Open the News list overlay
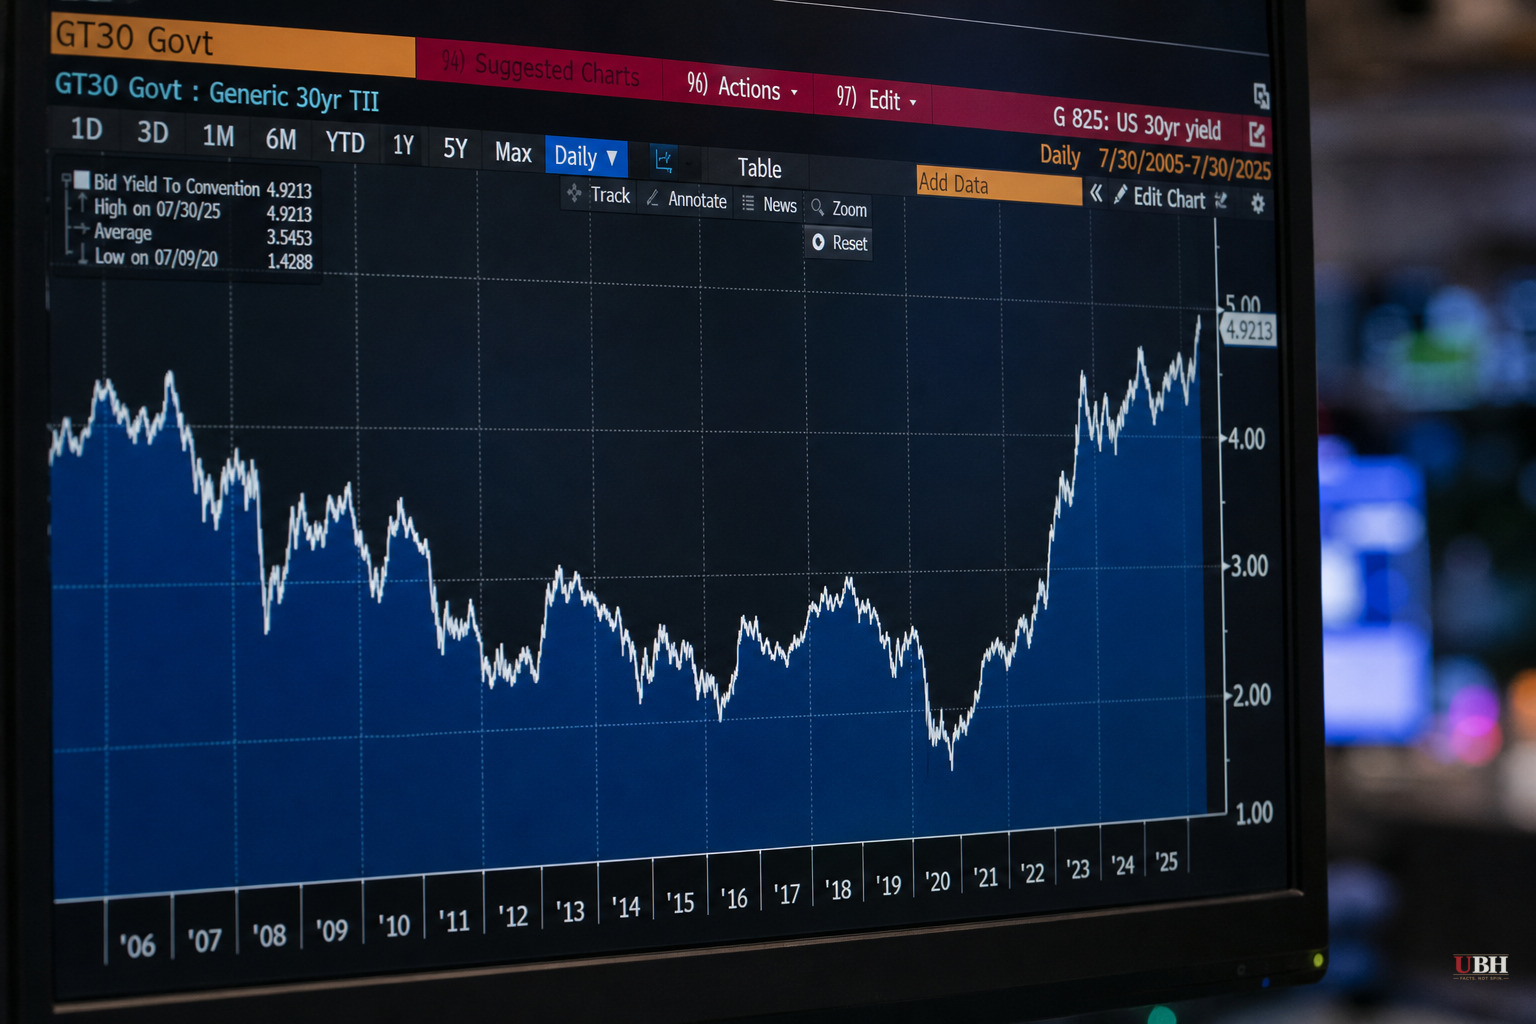Viewport: 1536px width, 1024px height. pyautogui.click(x=770, y=204)
